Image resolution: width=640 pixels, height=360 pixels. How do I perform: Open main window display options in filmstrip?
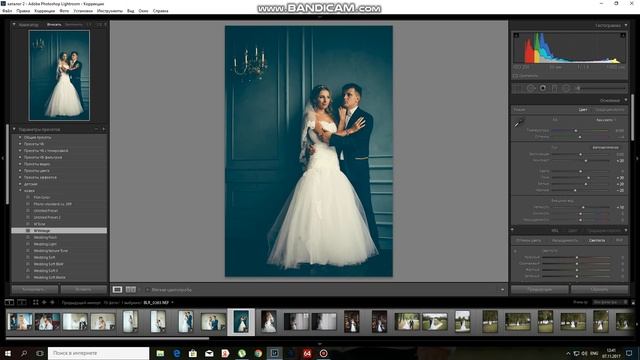click(9, 302)
